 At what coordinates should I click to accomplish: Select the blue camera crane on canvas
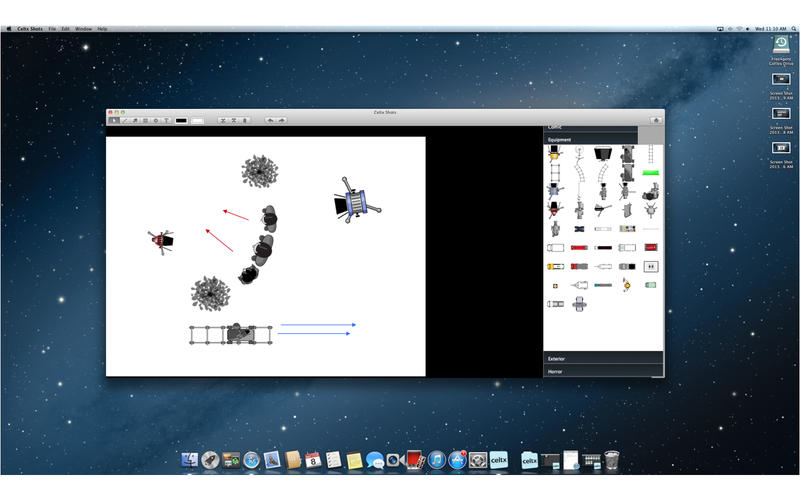tap(356, 201)
